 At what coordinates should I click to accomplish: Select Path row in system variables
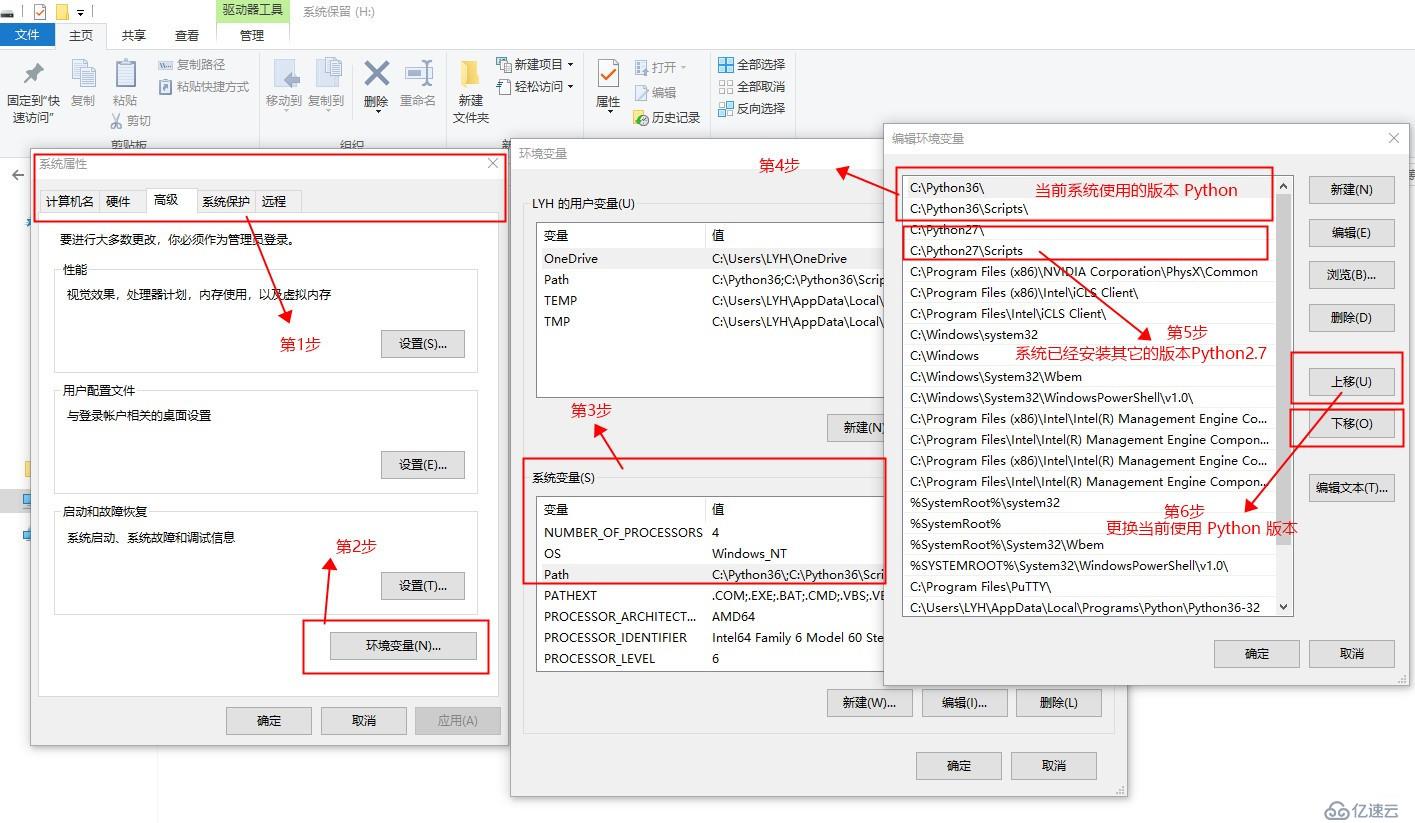coord(711,574)
